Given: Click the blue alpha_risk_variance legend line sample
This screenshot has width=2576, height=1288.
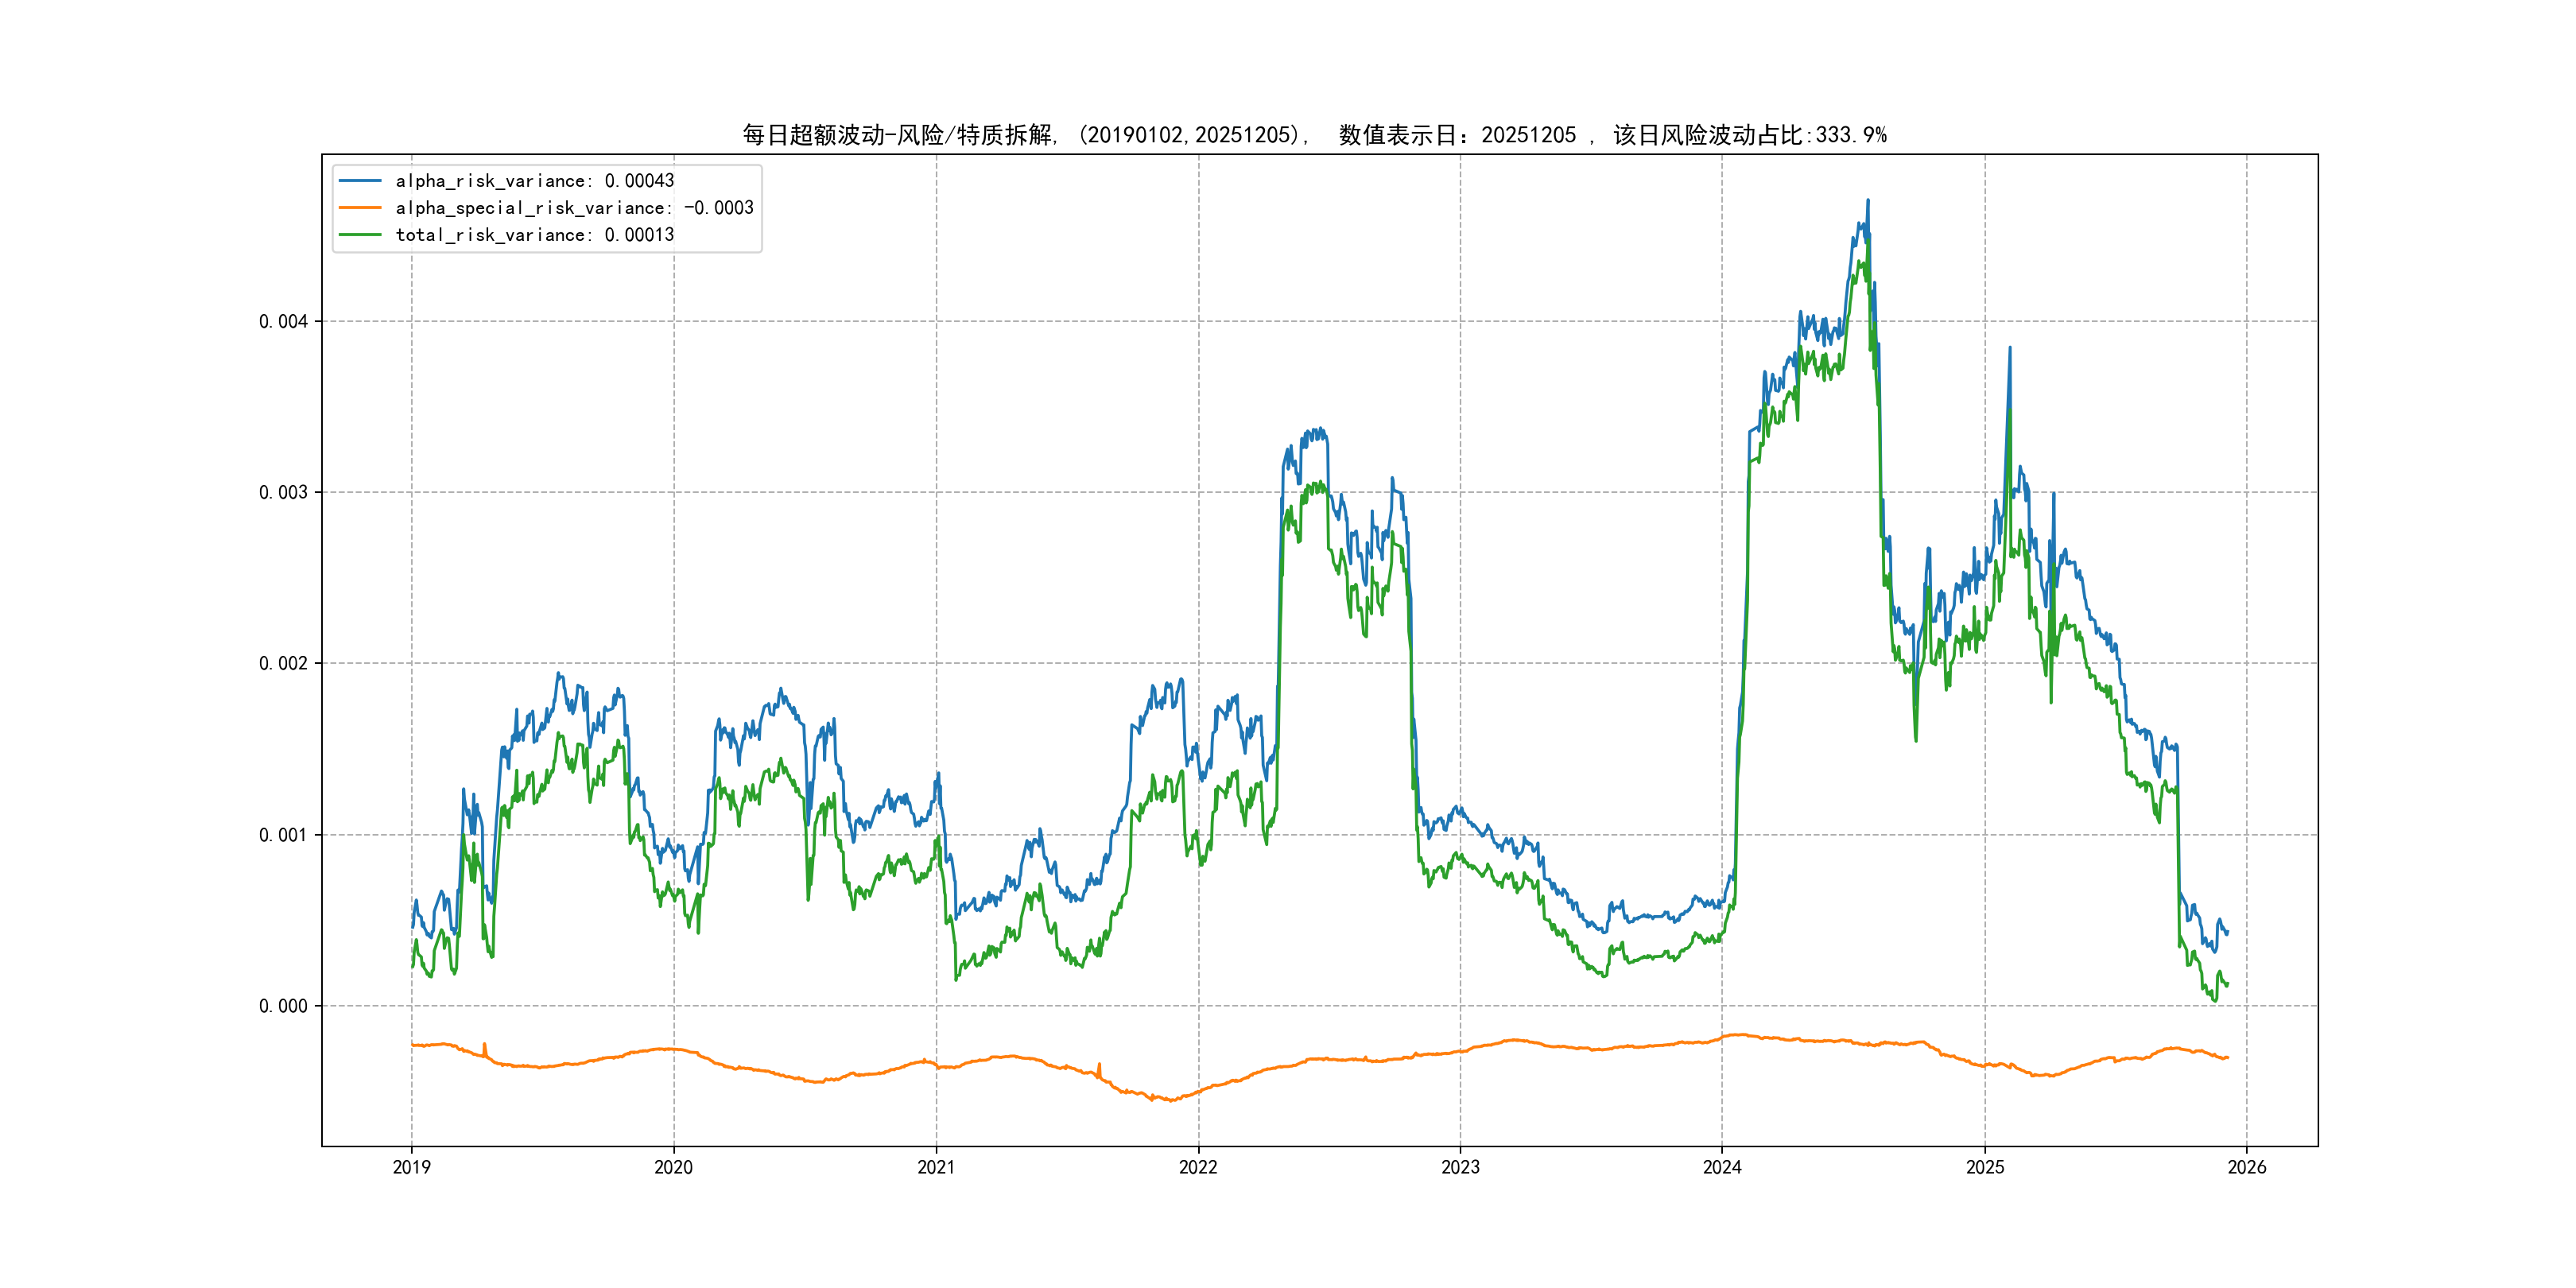Looking at the screenshot, I should (x=360, y=181).
